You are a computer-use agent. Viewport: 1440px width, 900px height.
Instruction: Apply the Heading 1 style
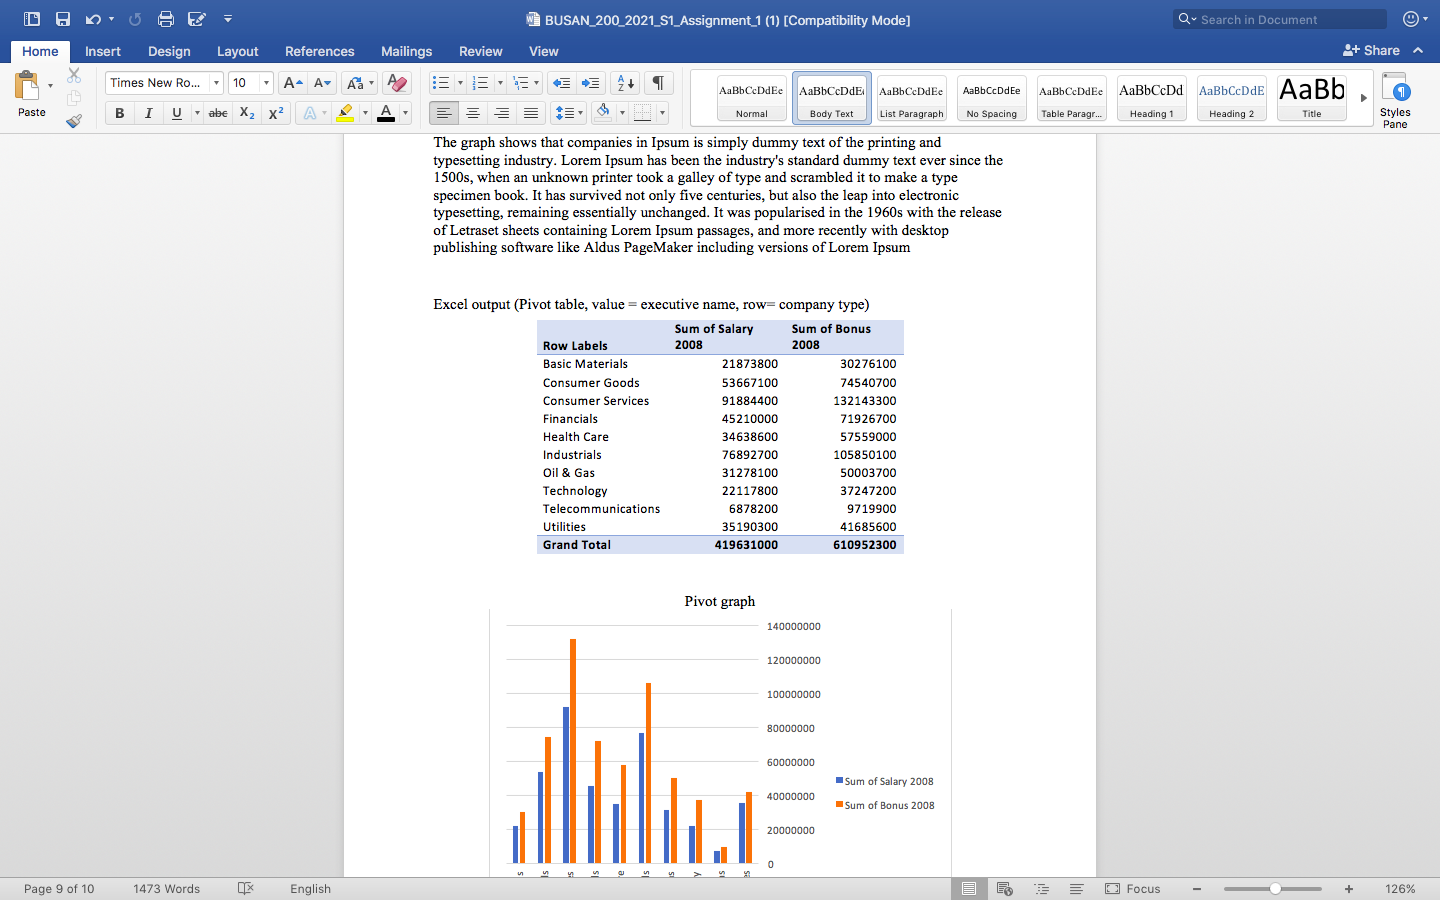pyautogui.click(x=1151, y=98)
